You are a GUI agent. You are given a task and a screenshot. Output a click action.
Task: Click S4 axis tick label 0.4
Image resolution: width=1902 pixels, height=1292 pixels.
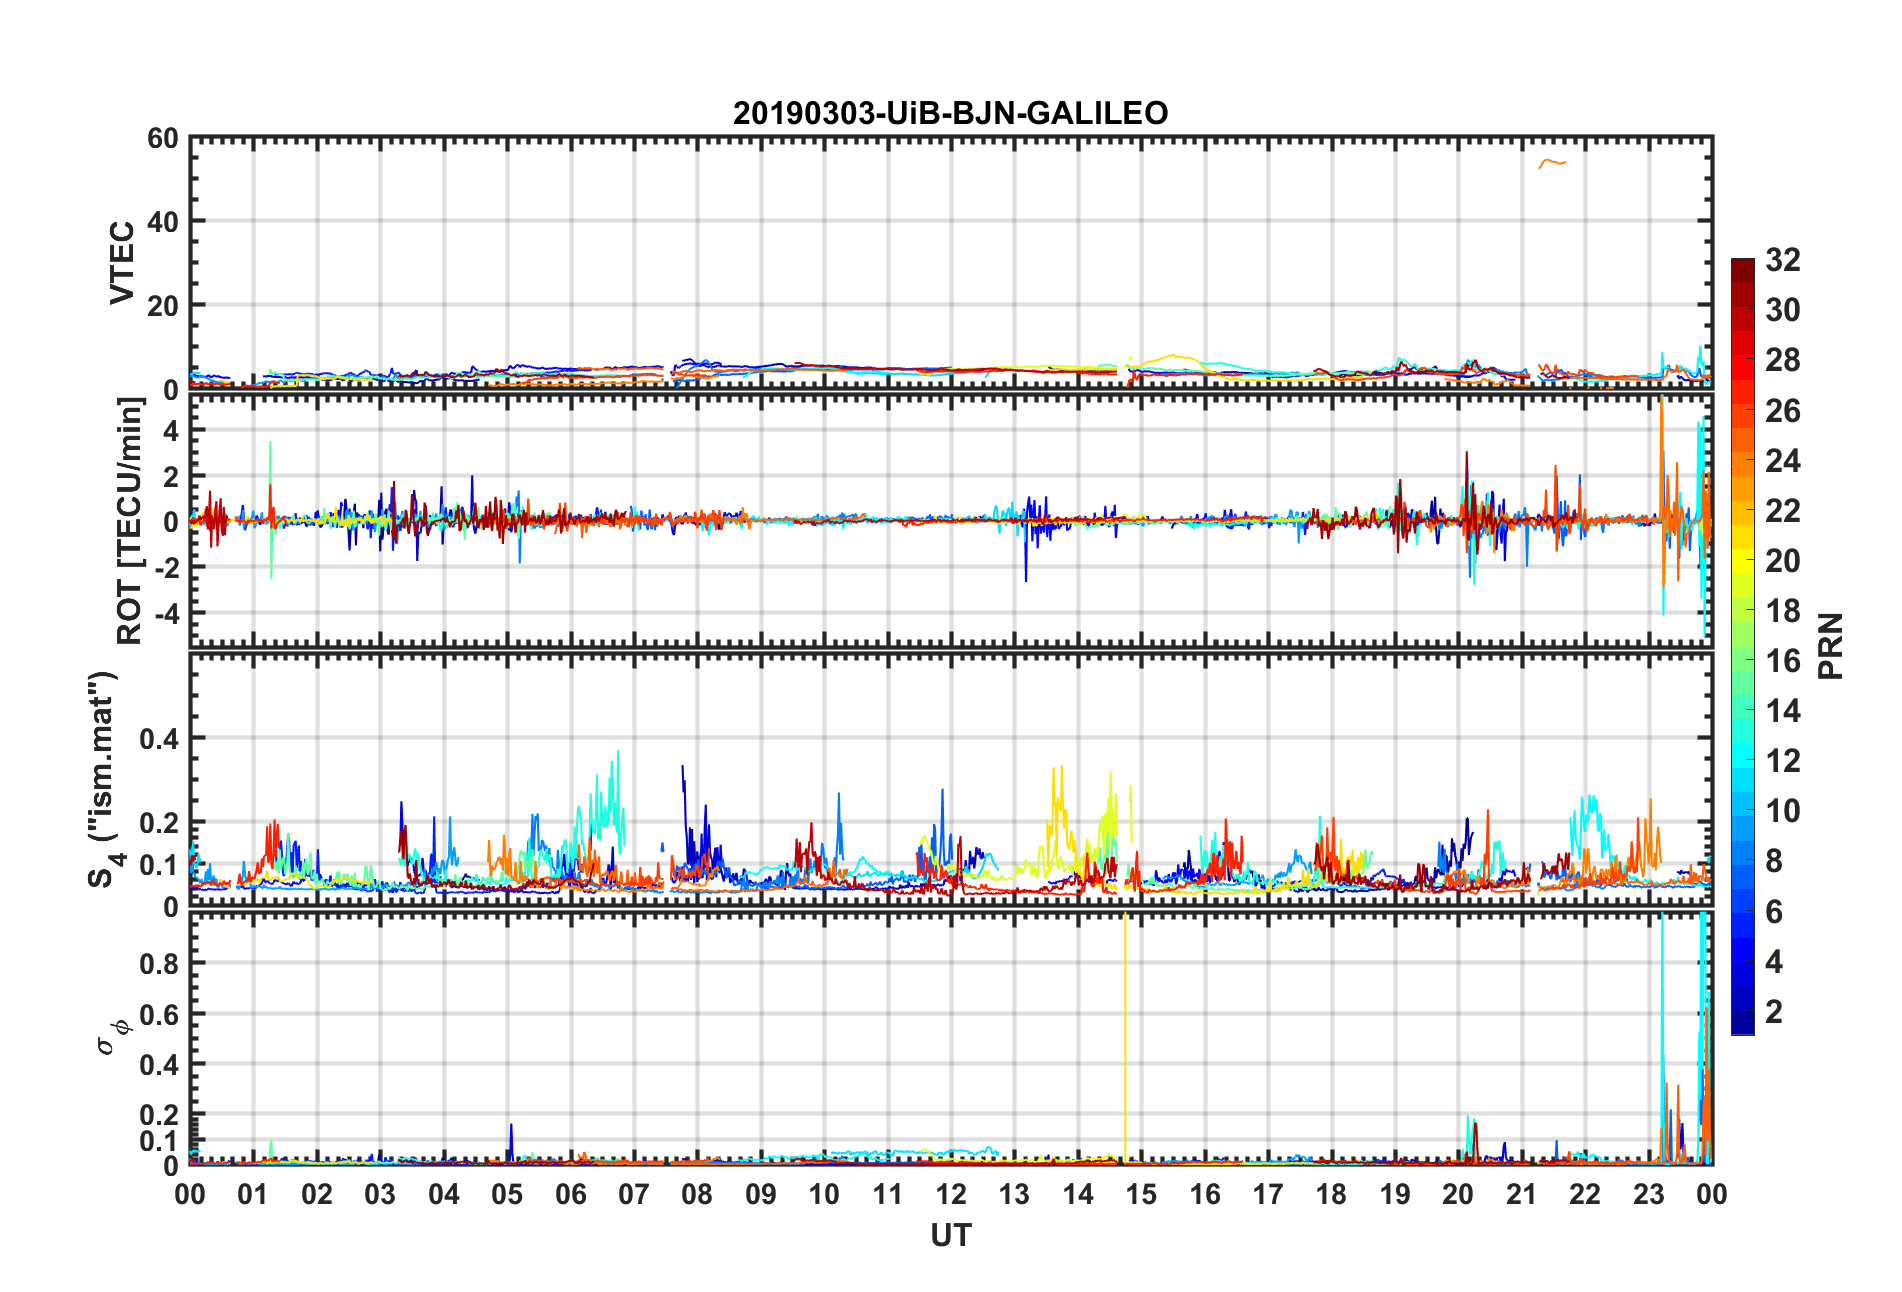159,739
